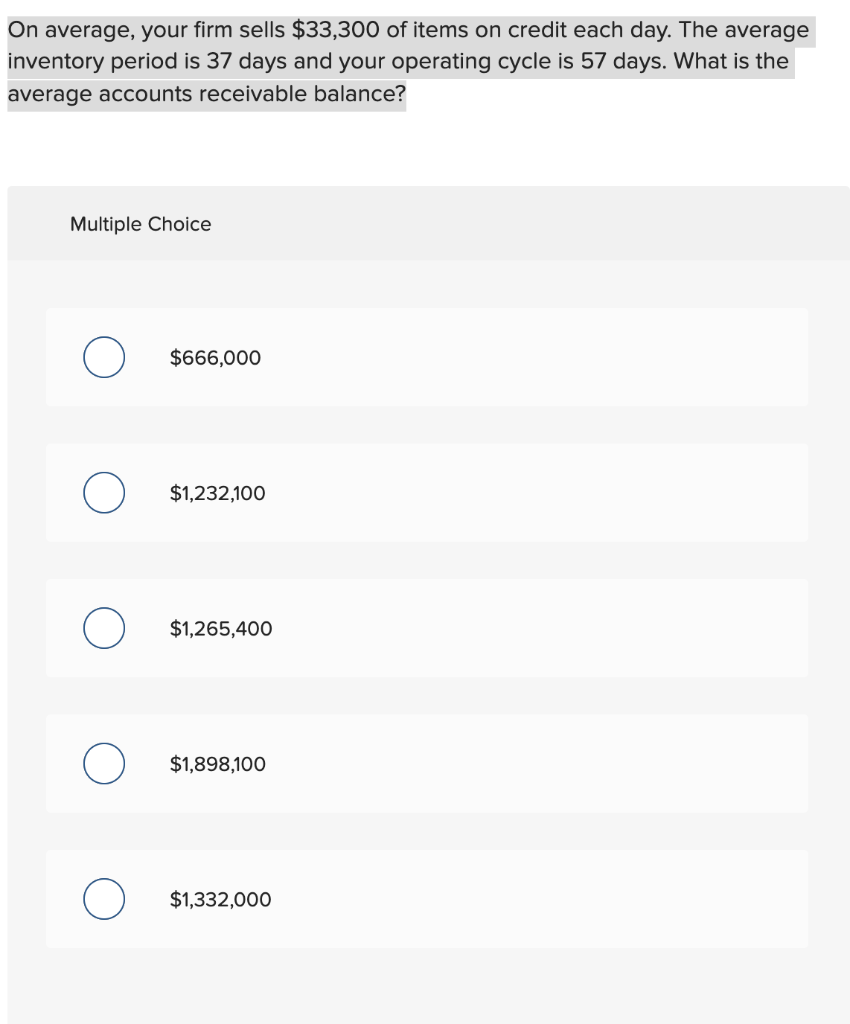Mark the $1,898,100 radio button
Viewport: 850px width, 1024px height.
(x=104, y=763)
